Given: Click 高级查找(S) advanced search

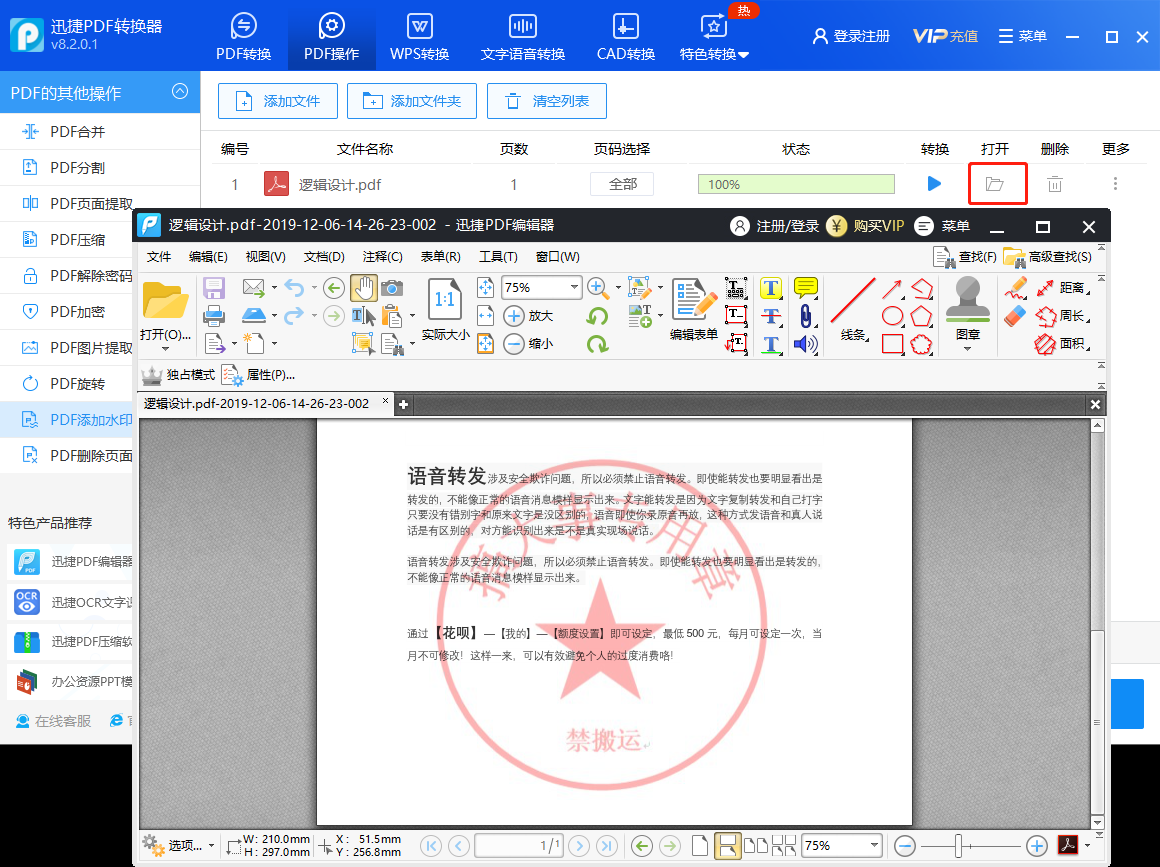Looking at the screenshot, I should tap(1047, 257).
